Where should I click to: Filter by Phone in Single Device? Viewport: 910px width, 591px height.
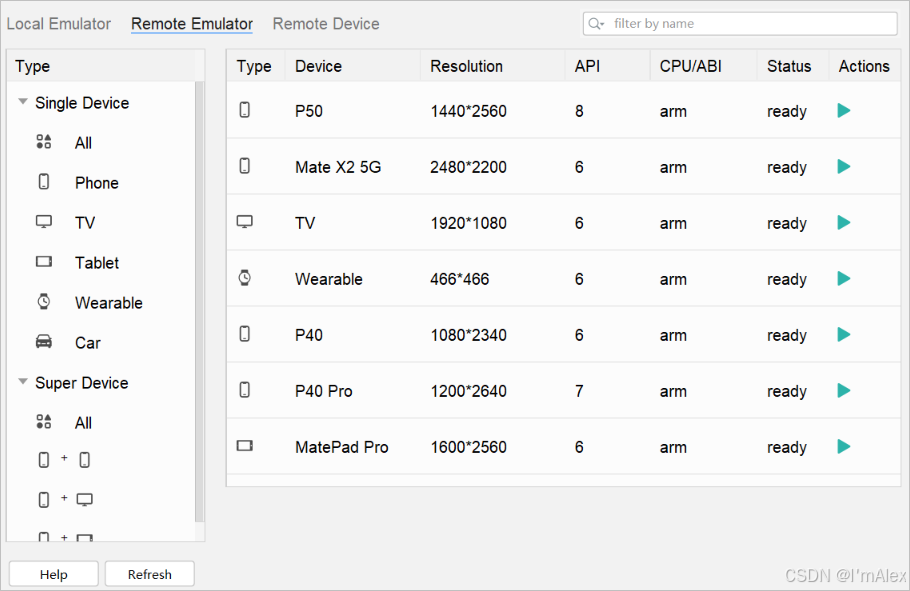(96, 183)
